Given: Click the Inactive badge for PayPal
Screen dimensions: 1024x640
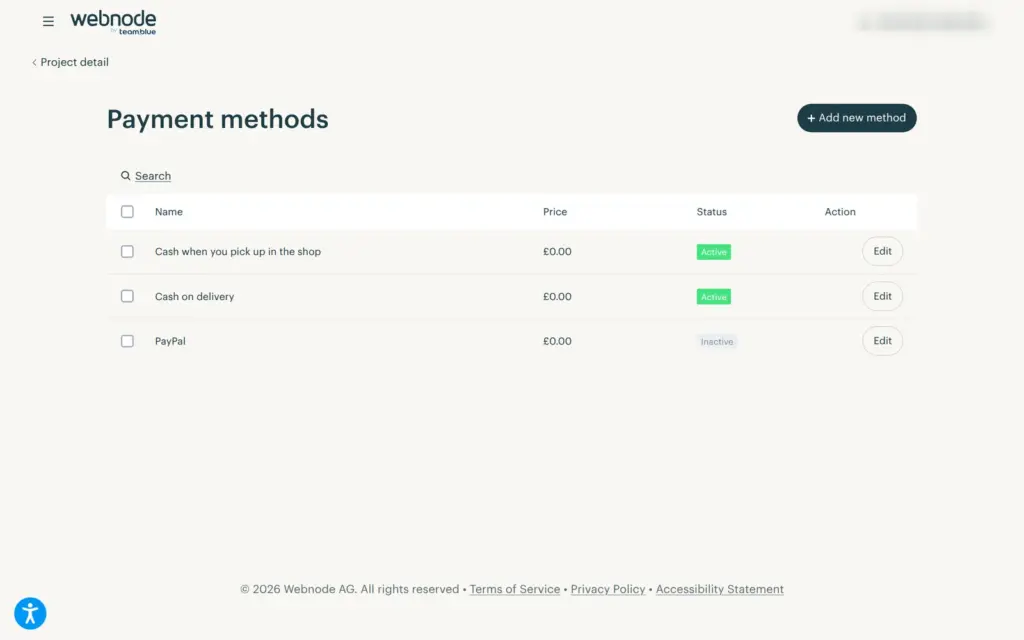Looking at the screenshot, I should click(x=716, y=342).
